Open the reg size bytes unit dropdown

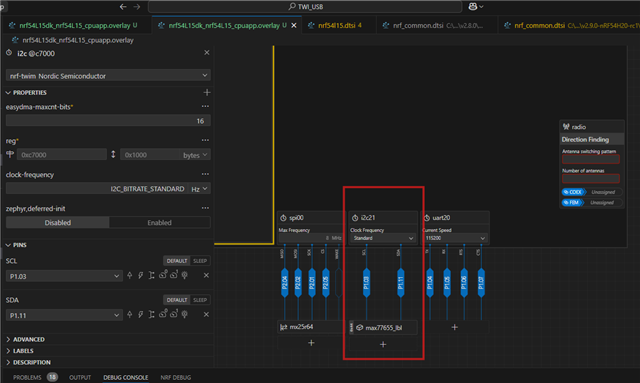pyautogui.click(x=195, y=155)
